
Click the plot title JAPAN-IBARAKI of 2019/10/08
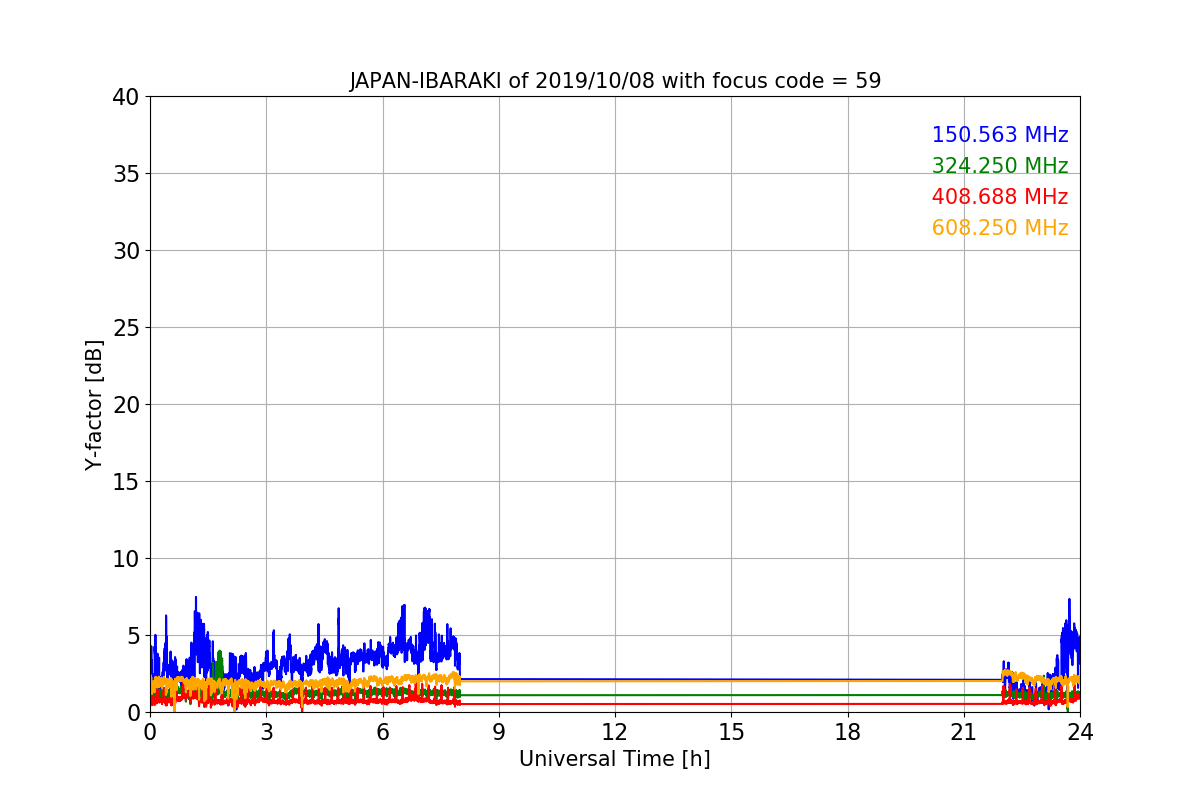click(615, 81)
